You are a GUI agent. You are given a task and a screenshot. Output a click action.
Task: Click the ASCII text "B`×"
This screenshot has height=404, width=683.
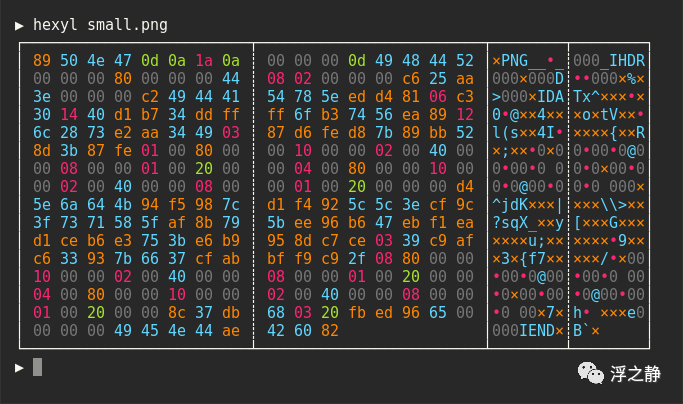pyautogui.click(x=586, y=331)
